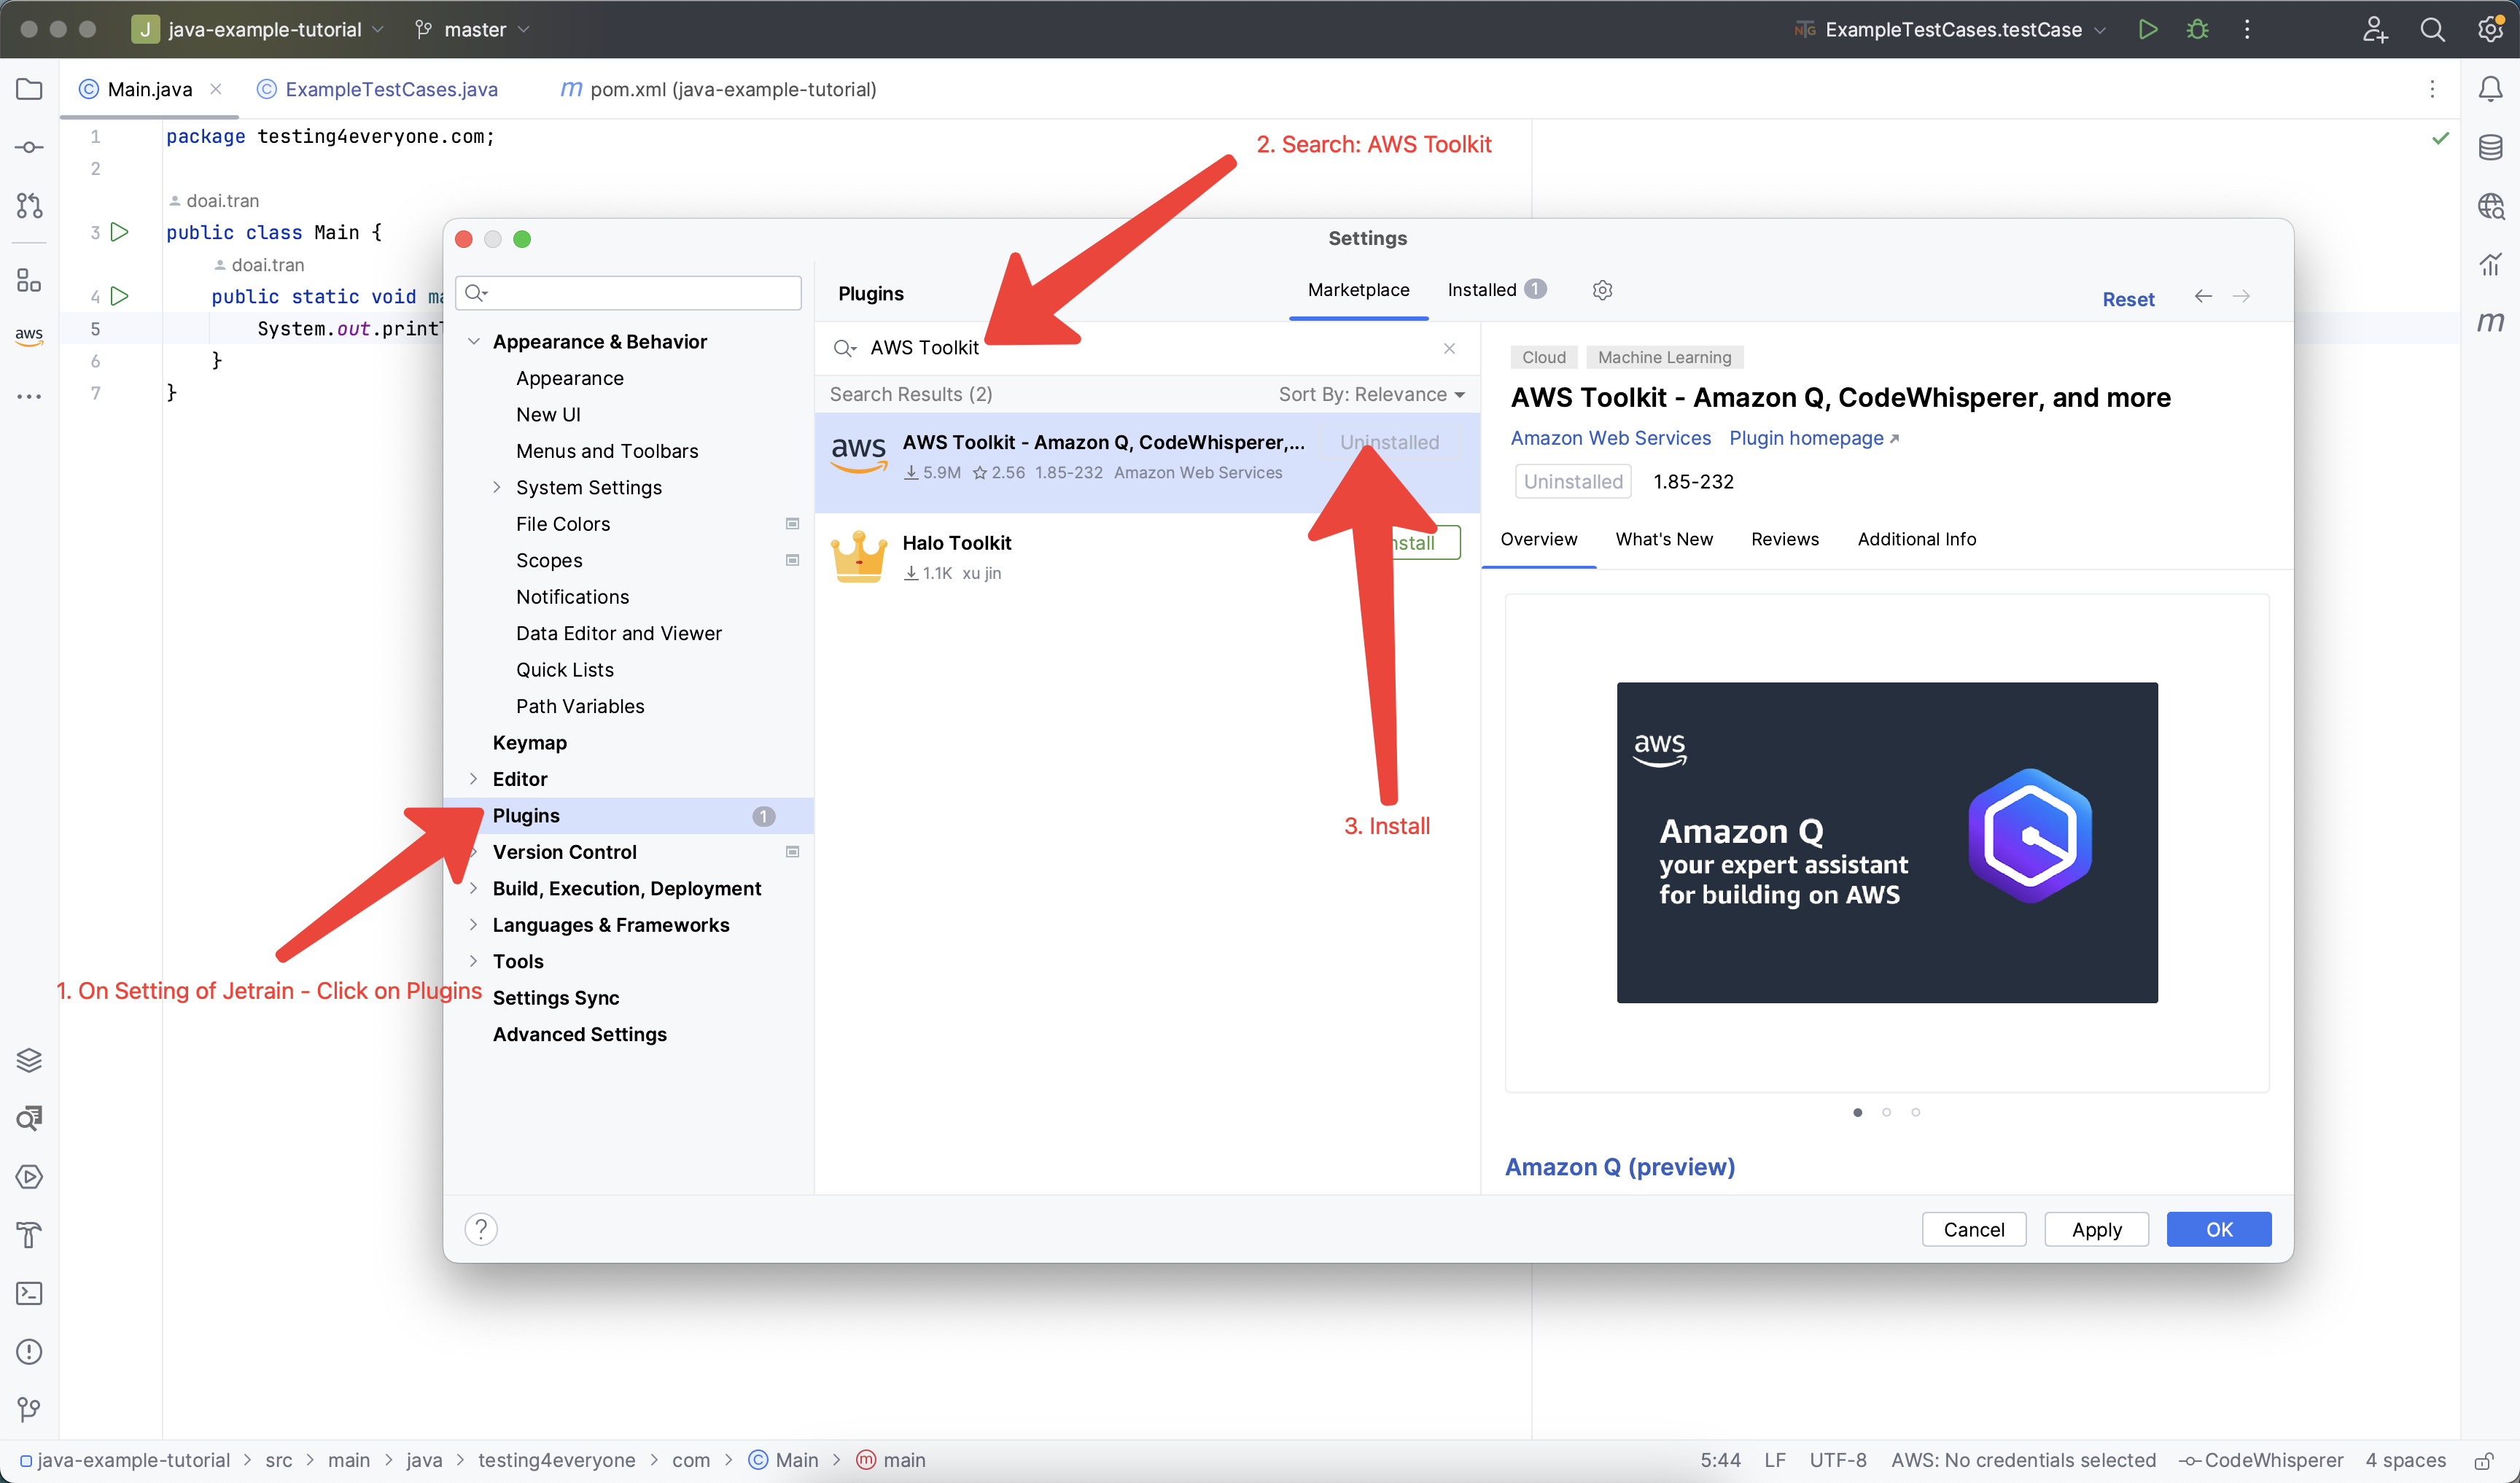Switch to the Installed plugins tab

click(x=1496, y=290)
